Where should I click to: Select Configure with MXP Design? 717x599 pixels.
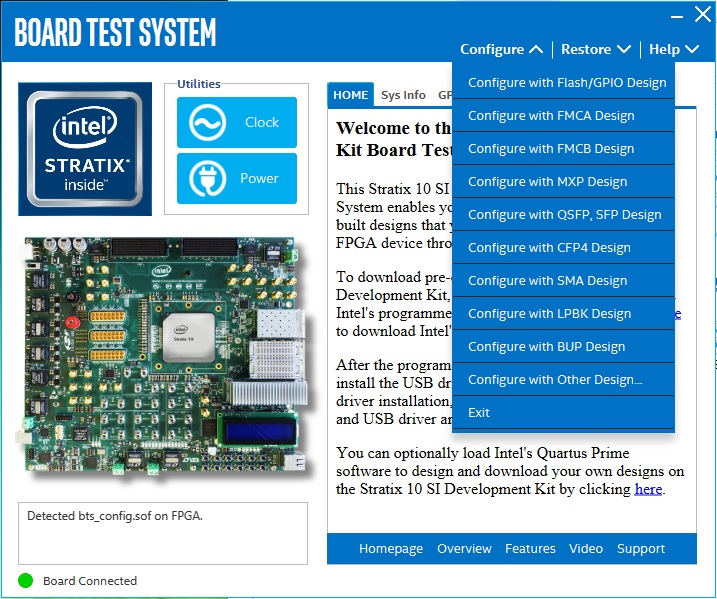[x=563, y=182]
